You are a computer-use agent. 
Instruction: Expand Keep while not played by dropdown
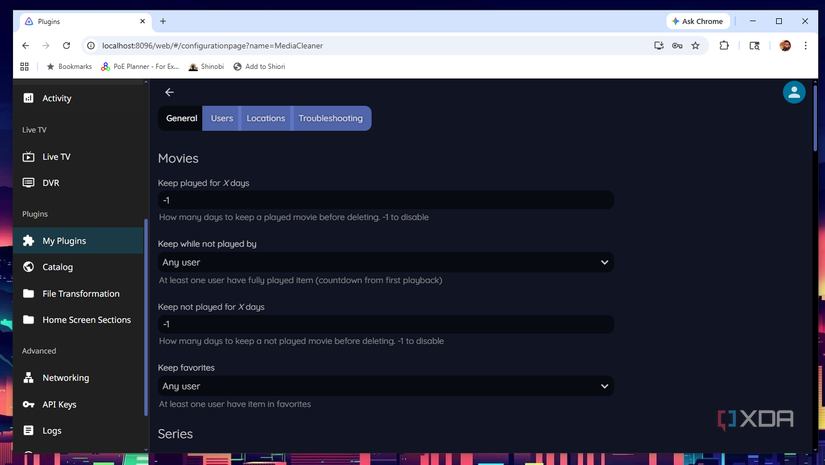386,262
